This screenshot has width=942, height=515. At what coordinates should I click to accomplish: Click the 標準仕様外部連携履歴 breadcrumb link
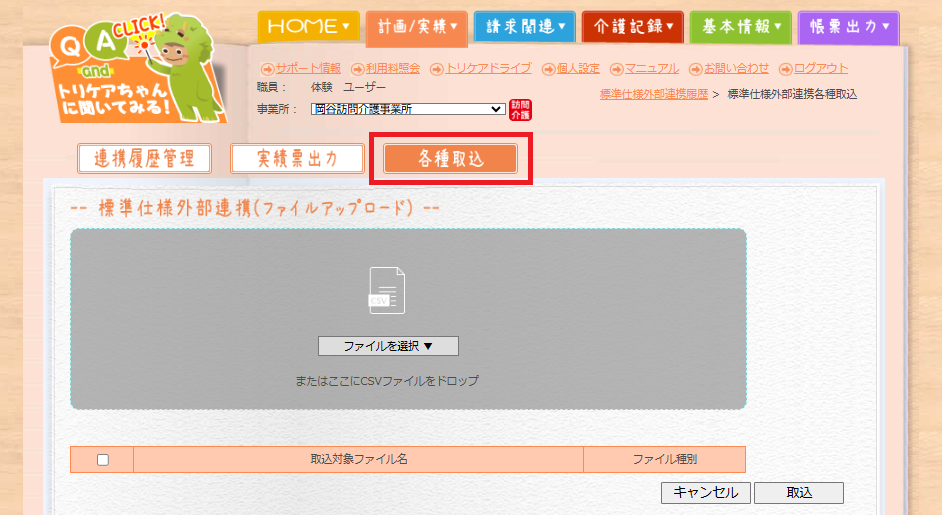pos(654,94)
